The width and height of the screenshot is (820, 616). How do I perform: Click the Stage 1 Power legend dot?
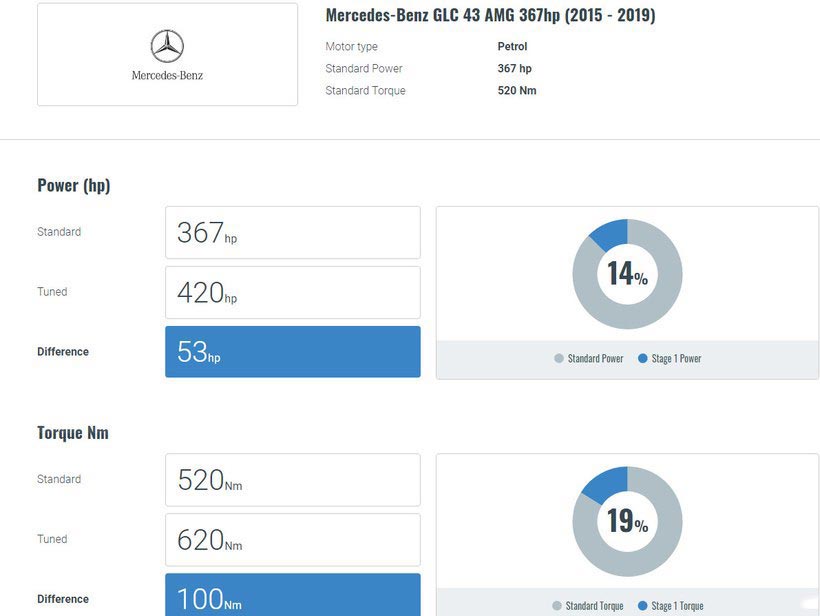pyautogui.click(x=643, y=358)
